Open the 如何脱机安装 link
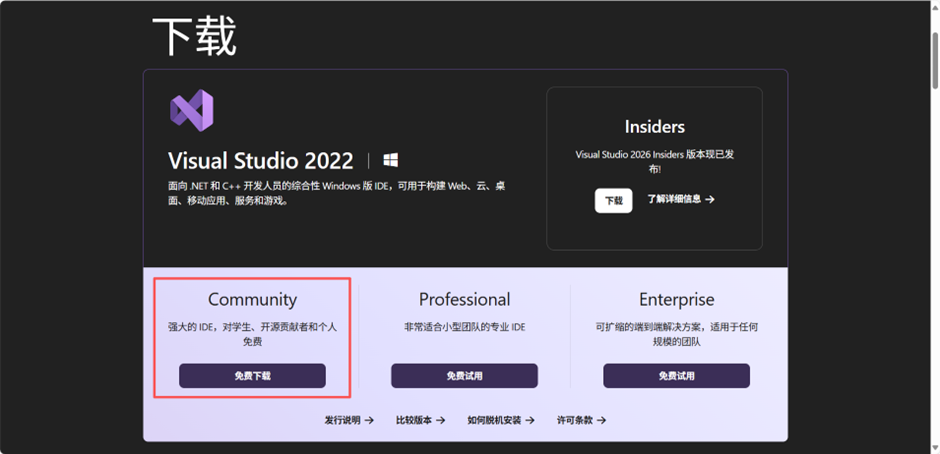Image resolution: width=940 pixels, height=454 pixels. tap(501, 420)
